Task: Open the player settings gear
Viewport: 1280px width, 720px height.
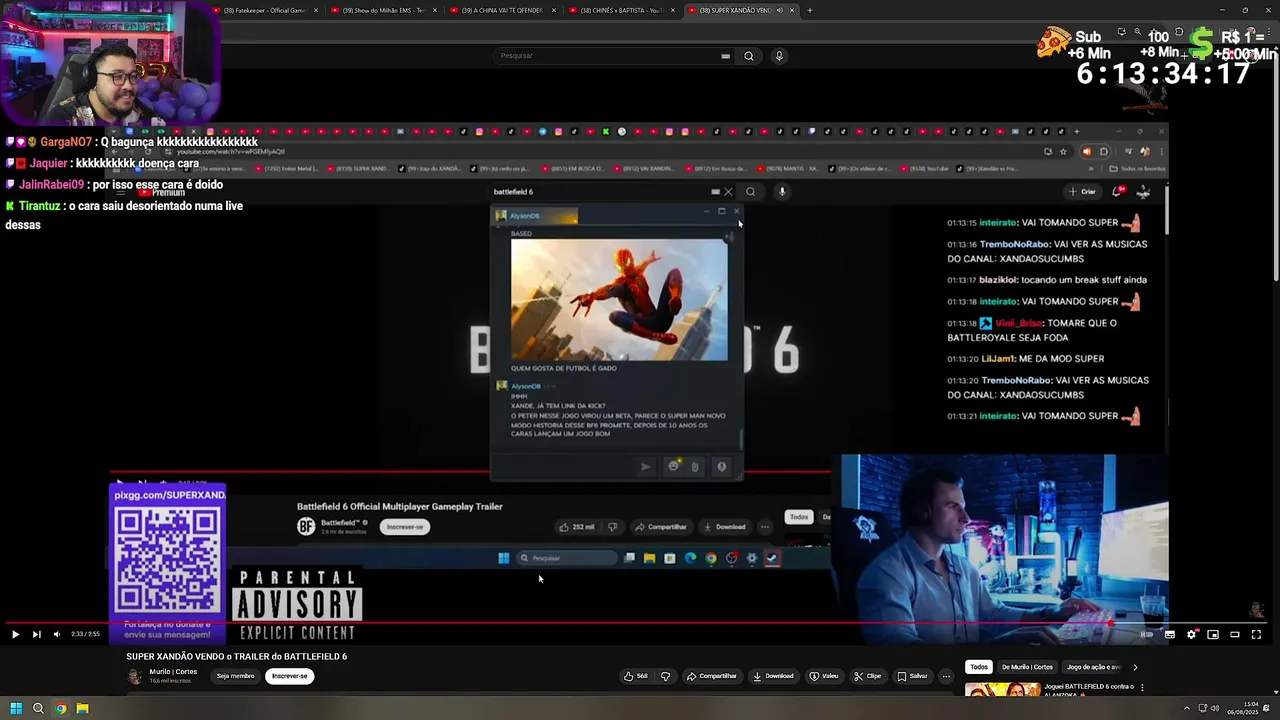Action: (1191, 634)
